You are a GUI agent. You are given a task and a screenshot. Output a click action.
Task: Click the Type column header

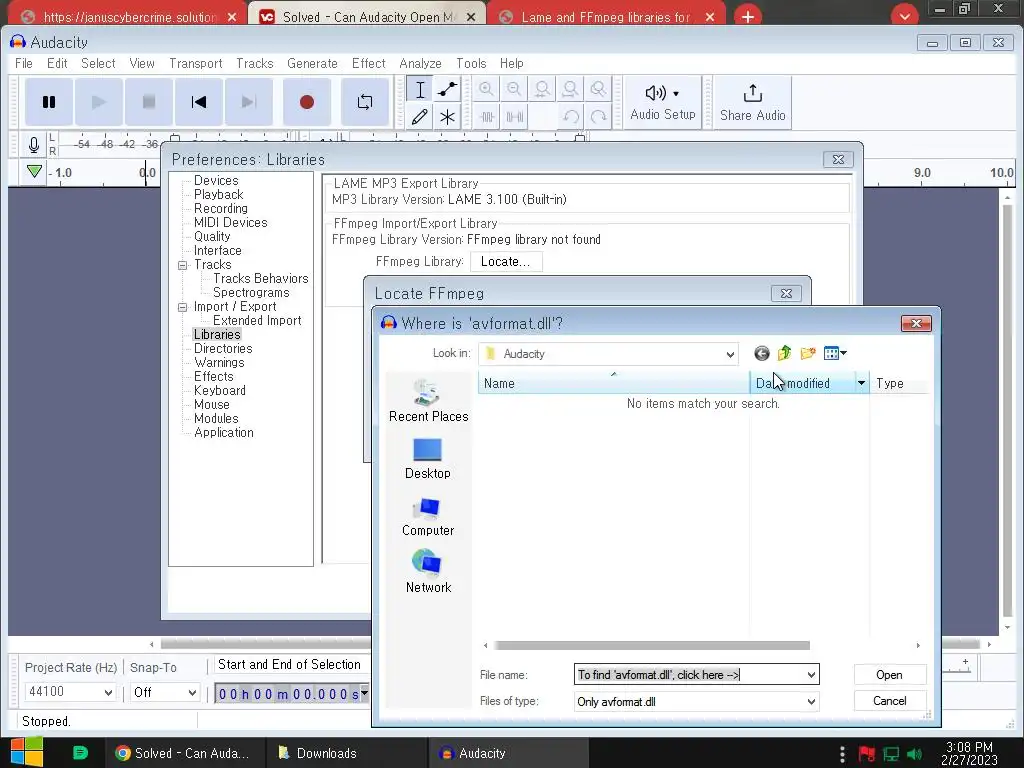click(899, 383)
